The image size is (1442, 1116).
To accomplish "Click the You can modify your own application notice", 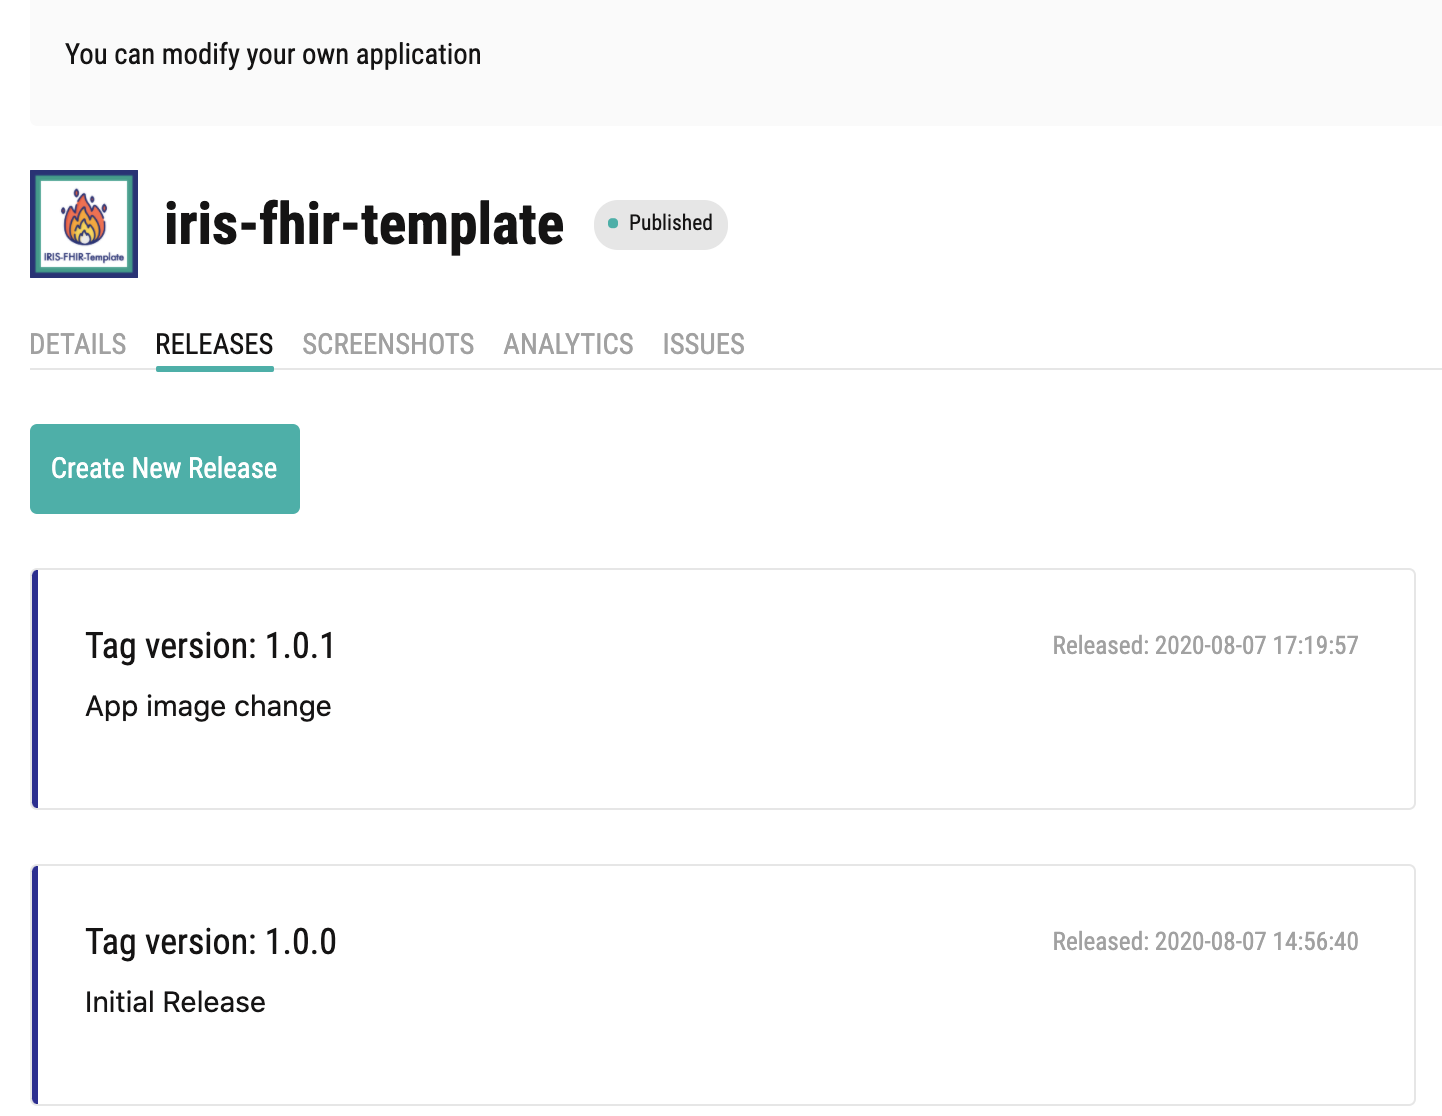I will (x=273, y=55).
